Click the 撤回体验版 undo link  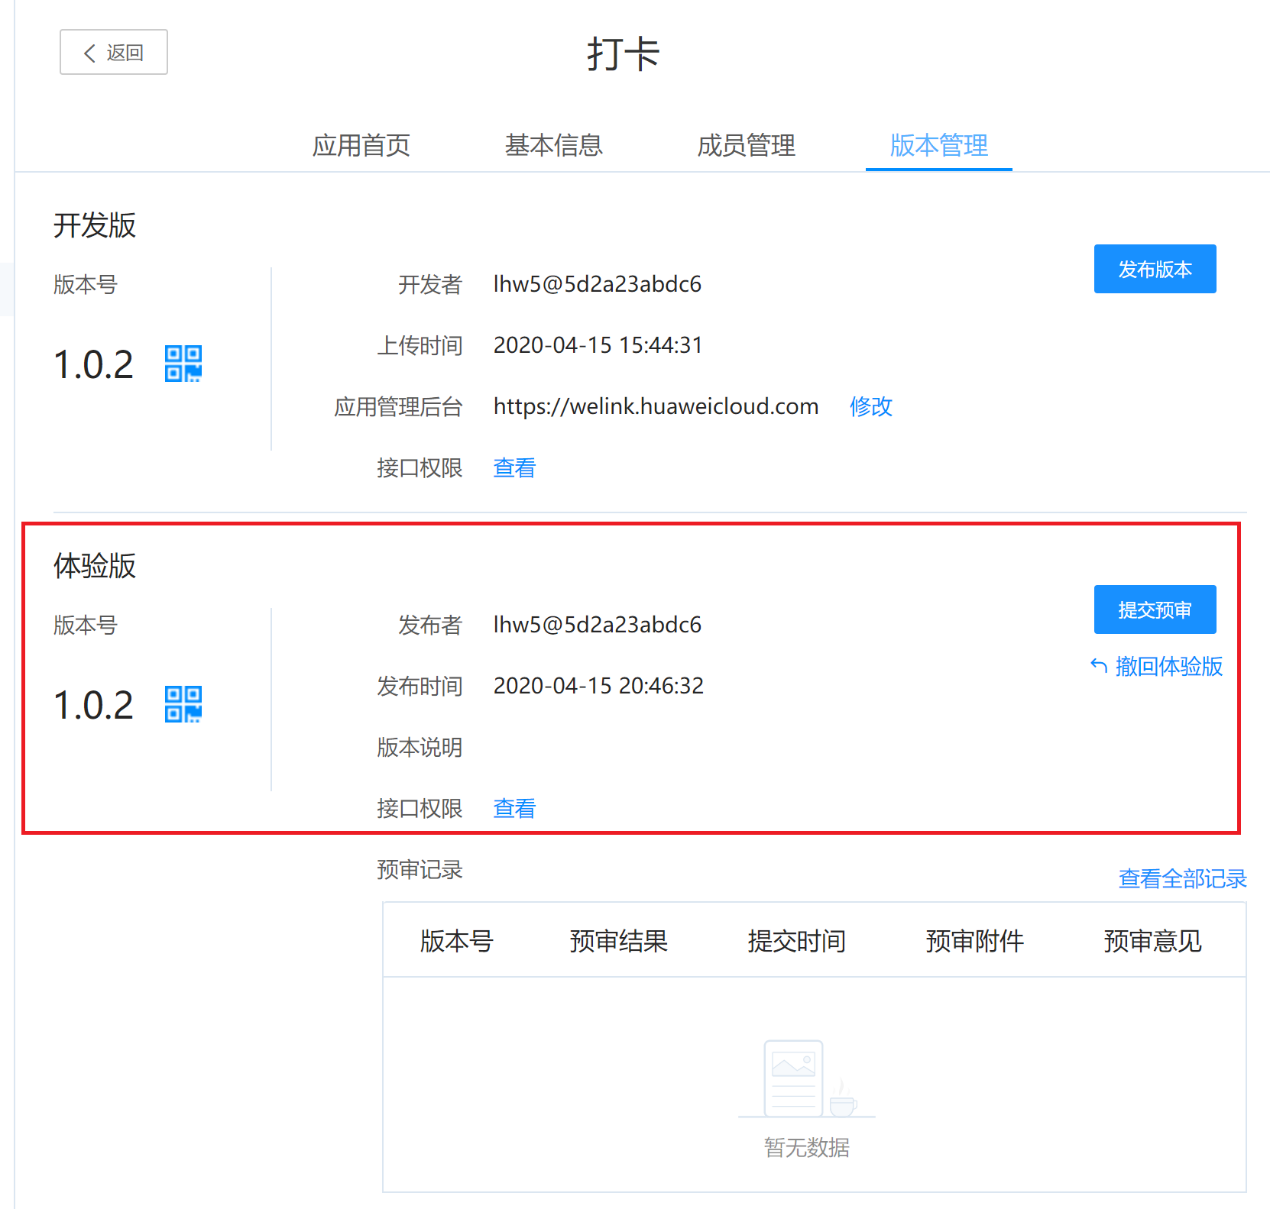click(1157, 666)
